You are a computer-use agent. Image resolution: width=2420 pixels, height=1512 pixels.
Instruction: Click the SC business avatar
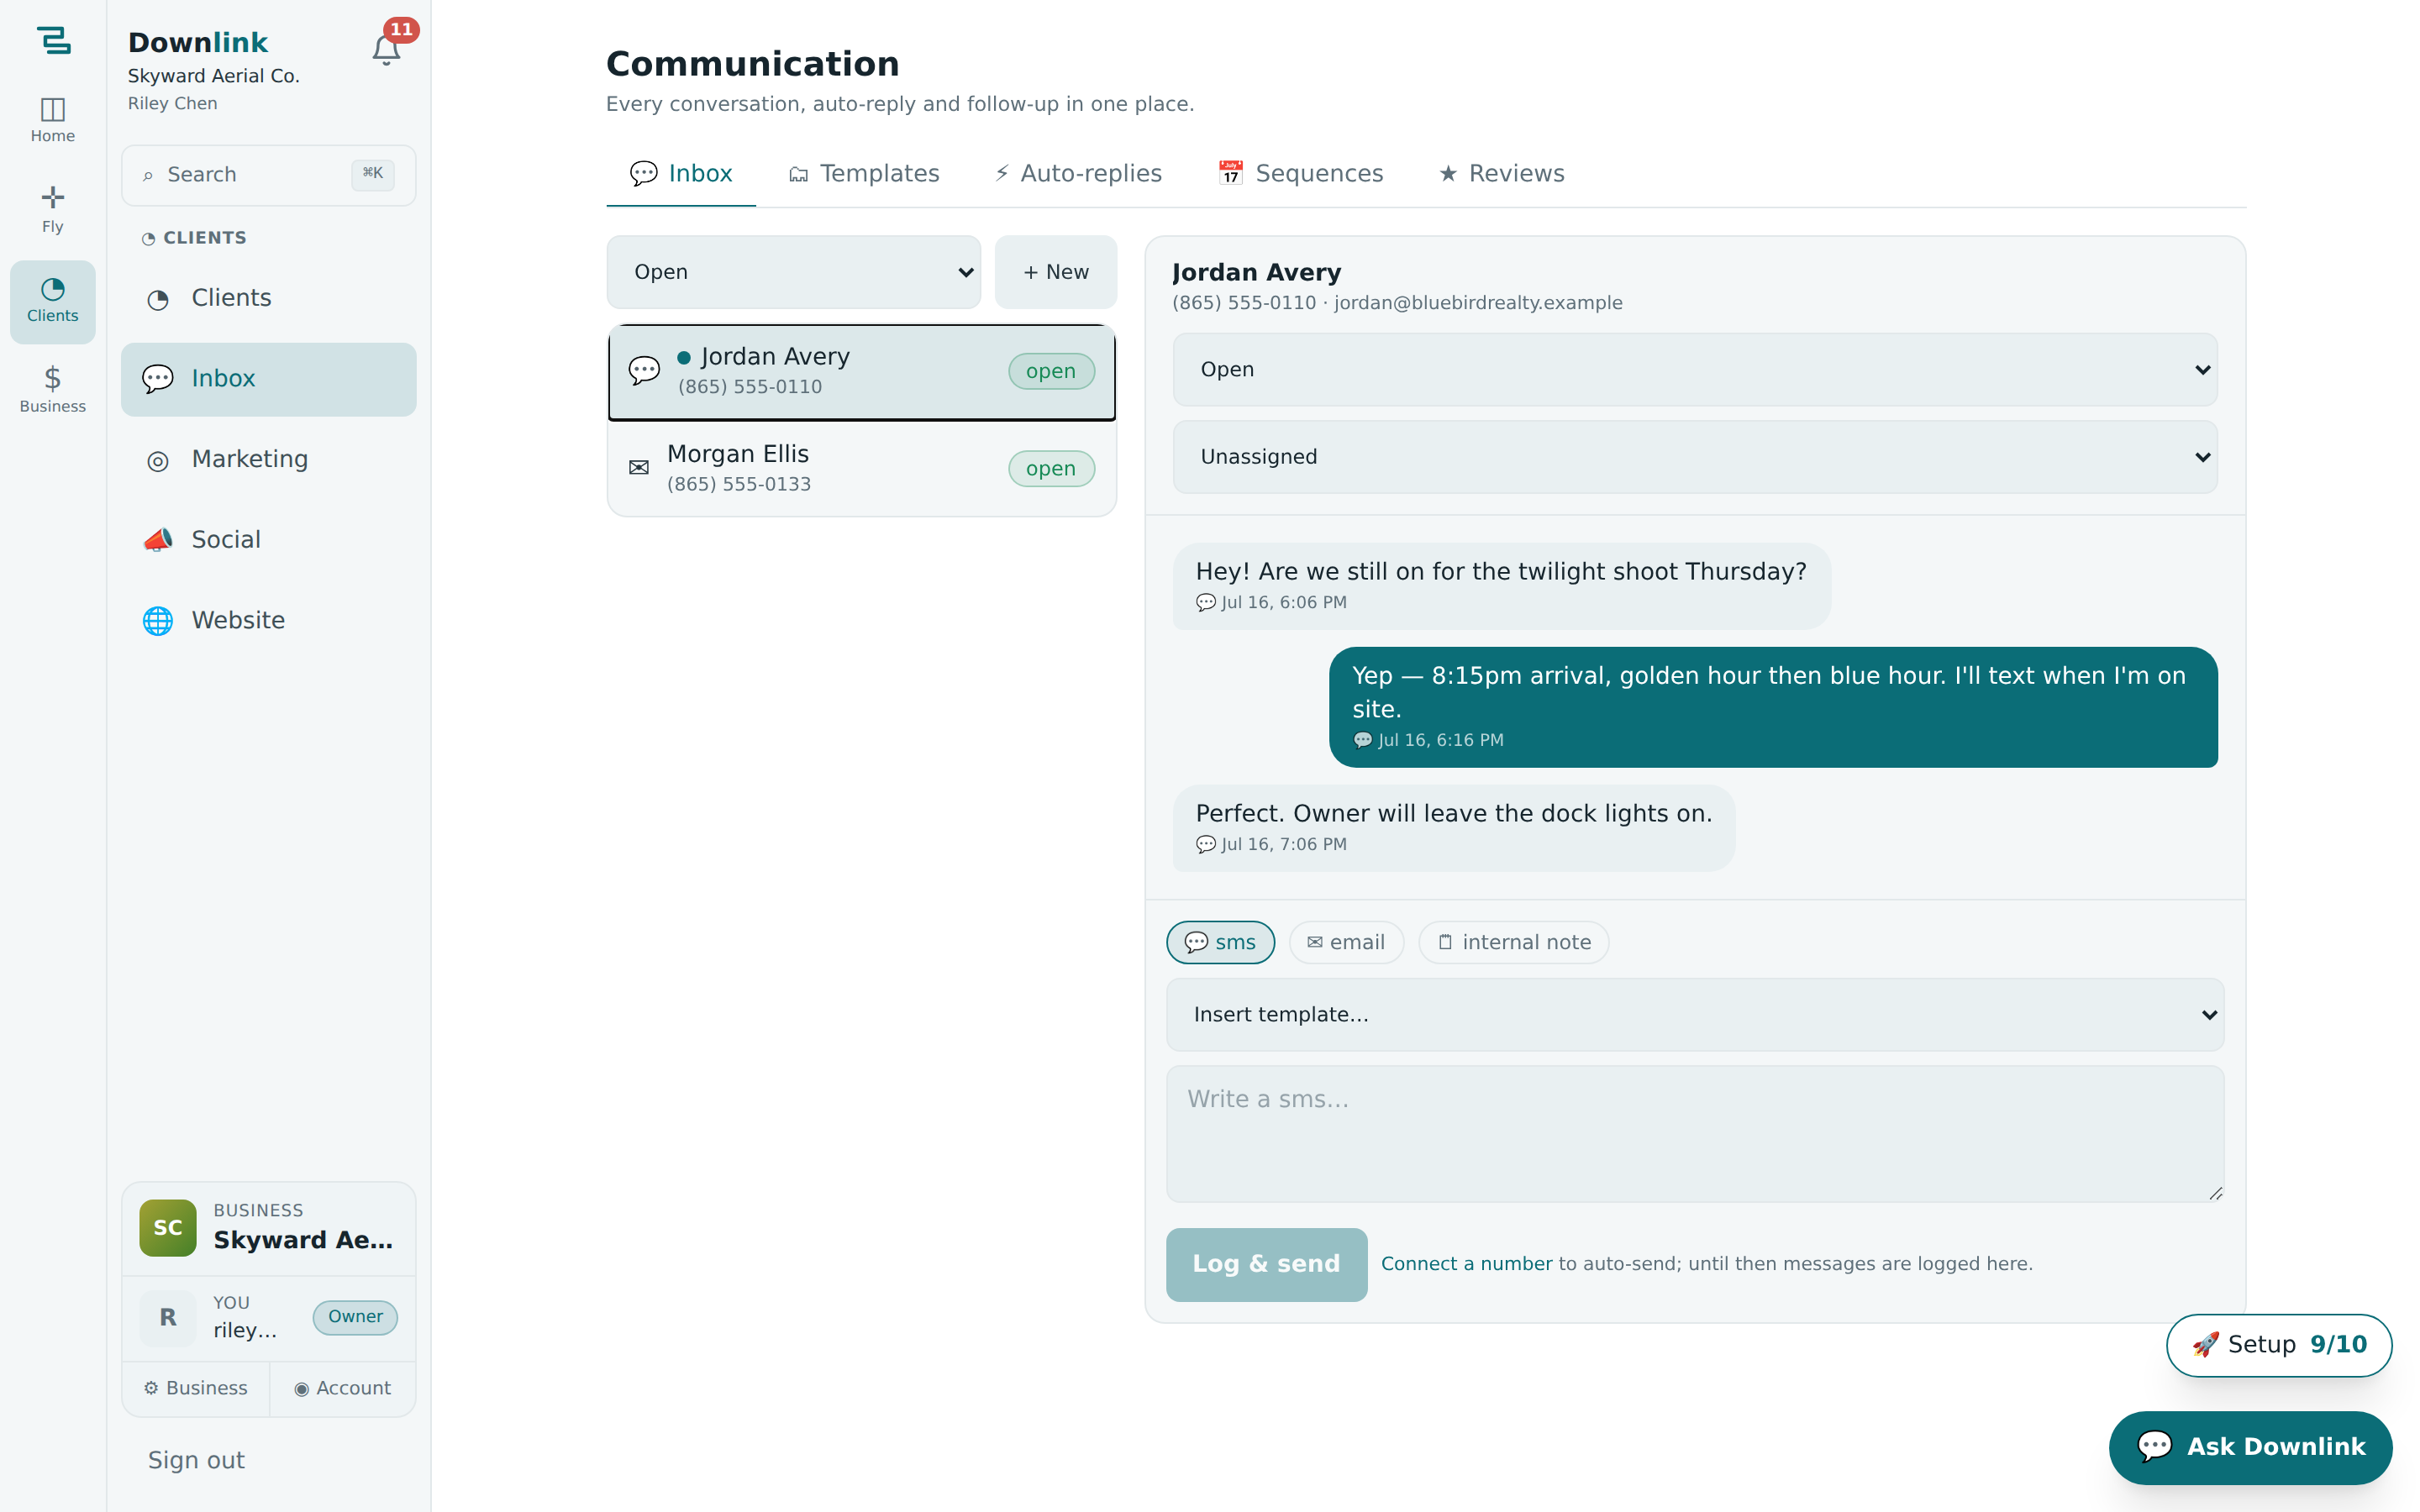pyautogui.click(x=168, y=1227)
